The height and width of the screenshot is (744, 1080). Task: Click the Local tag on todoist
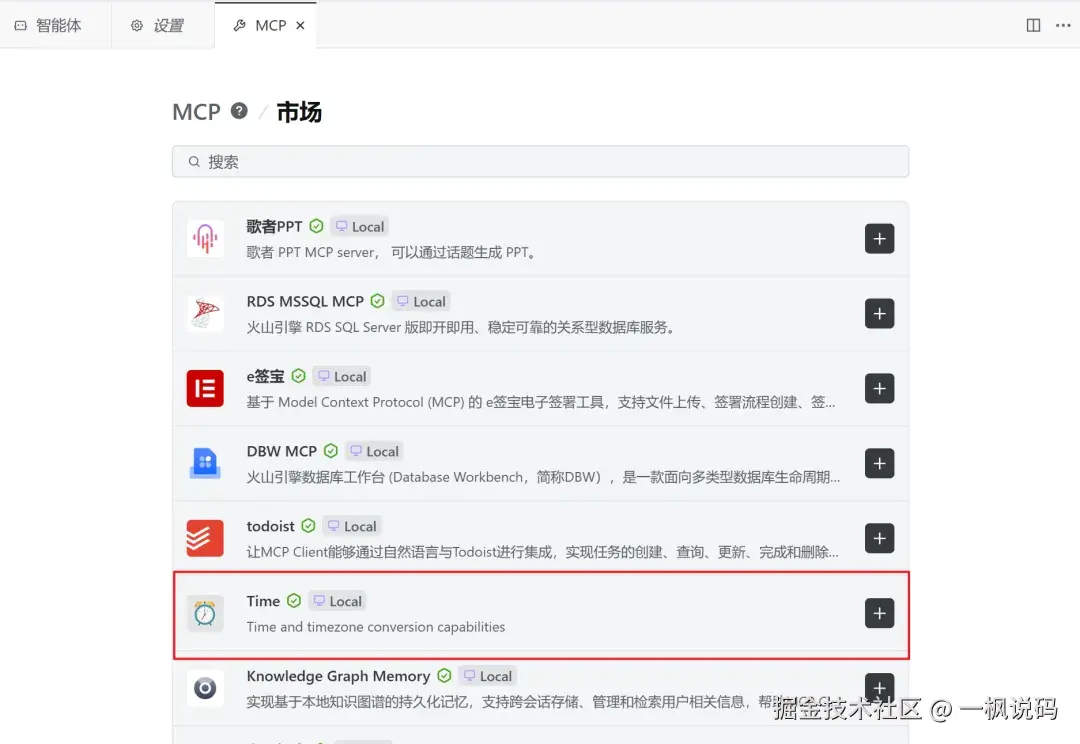tap(352, 526)
